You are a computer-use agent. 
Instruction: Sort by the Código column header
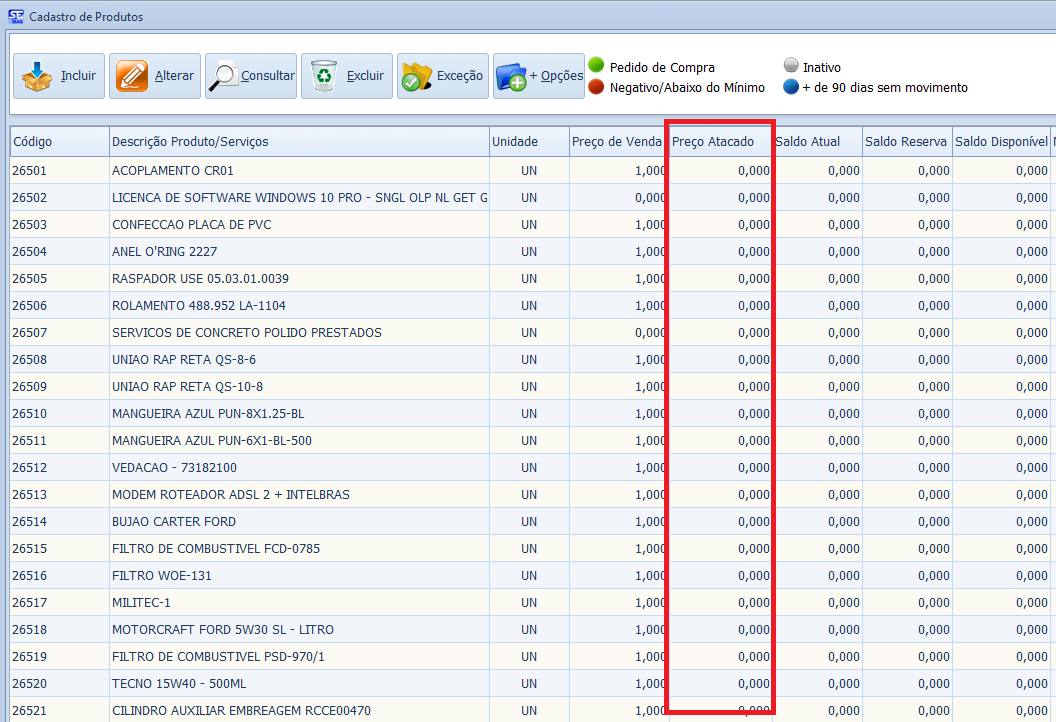coord(58,142)
